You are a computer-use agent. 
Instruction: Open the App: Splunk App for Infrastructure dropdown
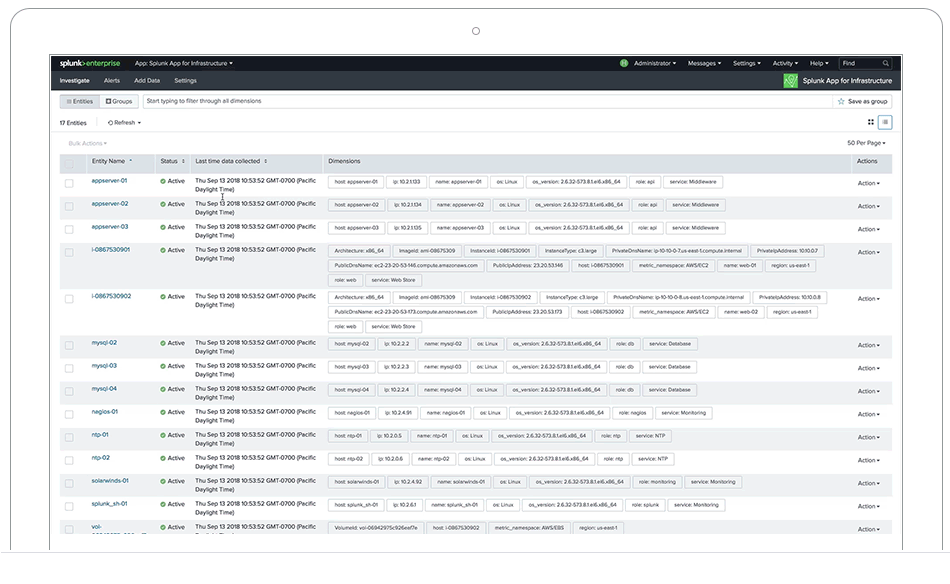click(184, 63)
